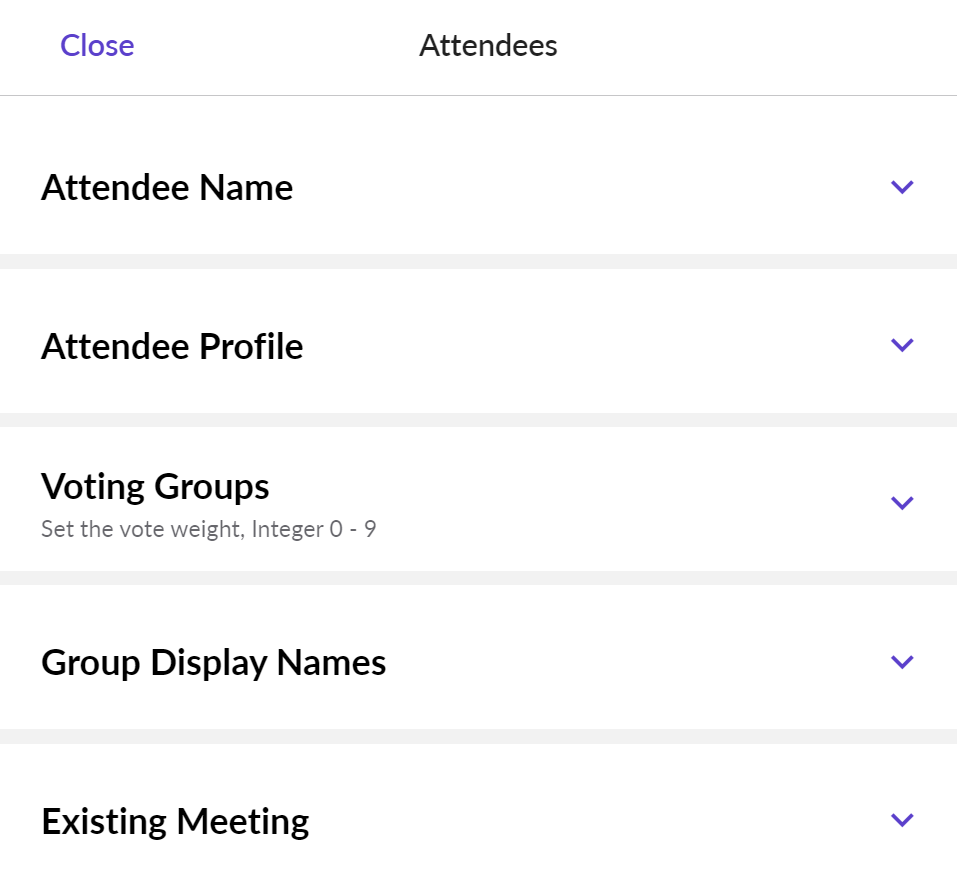Click the header bar right of Attendees title
The height and width of the screenshot is (879, 957).
760,46
